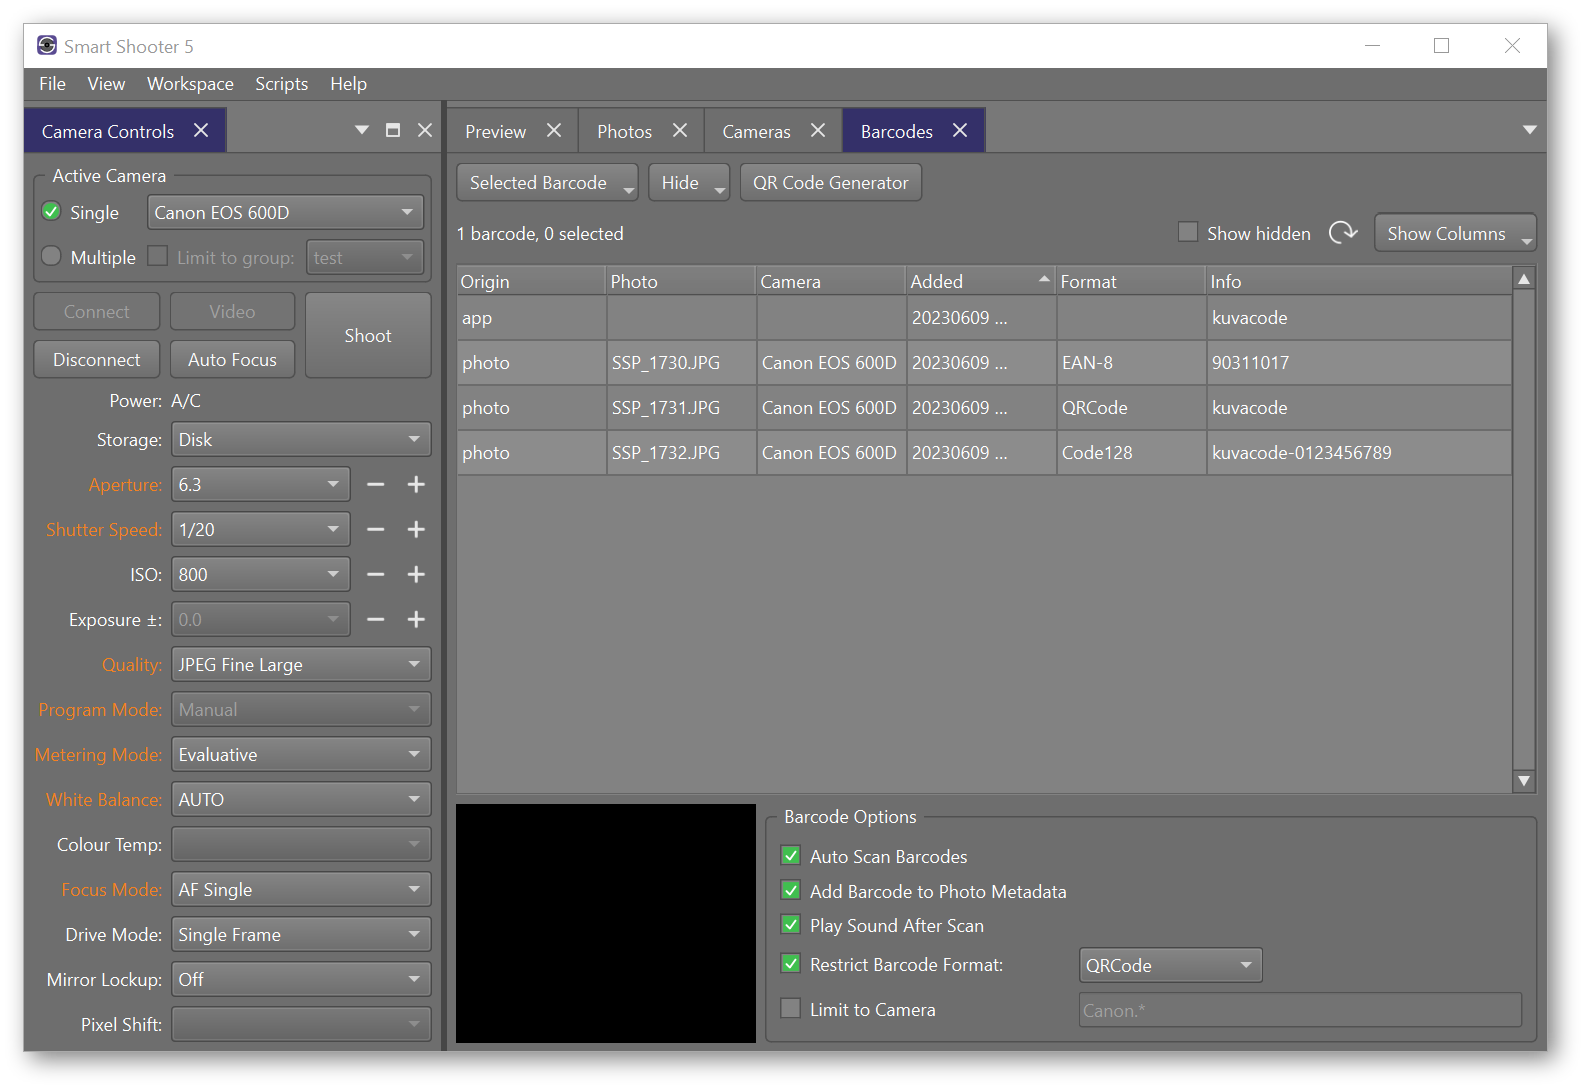
Task: Open the Selected Barcode menu button
Action: [x=547, y=183]
